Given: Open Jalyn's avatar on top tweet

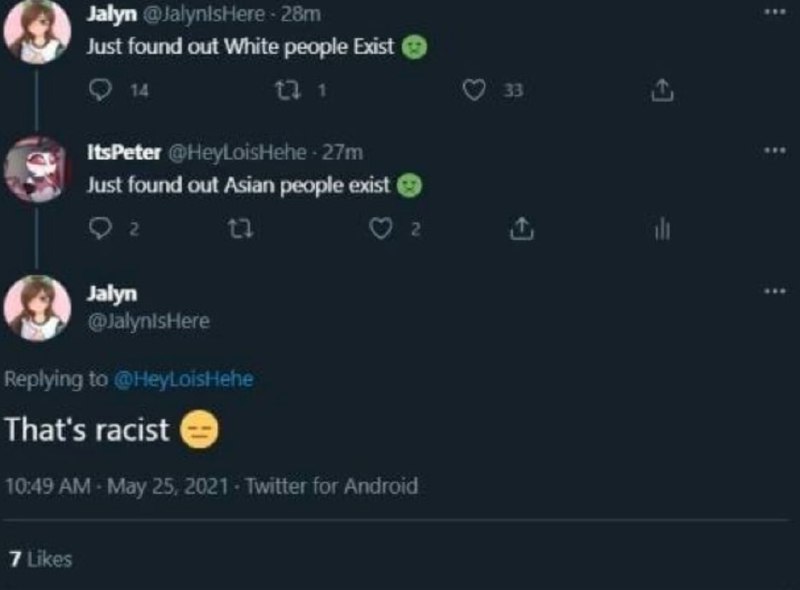Looking at the screenshot, I should click(x=37, y=31).
